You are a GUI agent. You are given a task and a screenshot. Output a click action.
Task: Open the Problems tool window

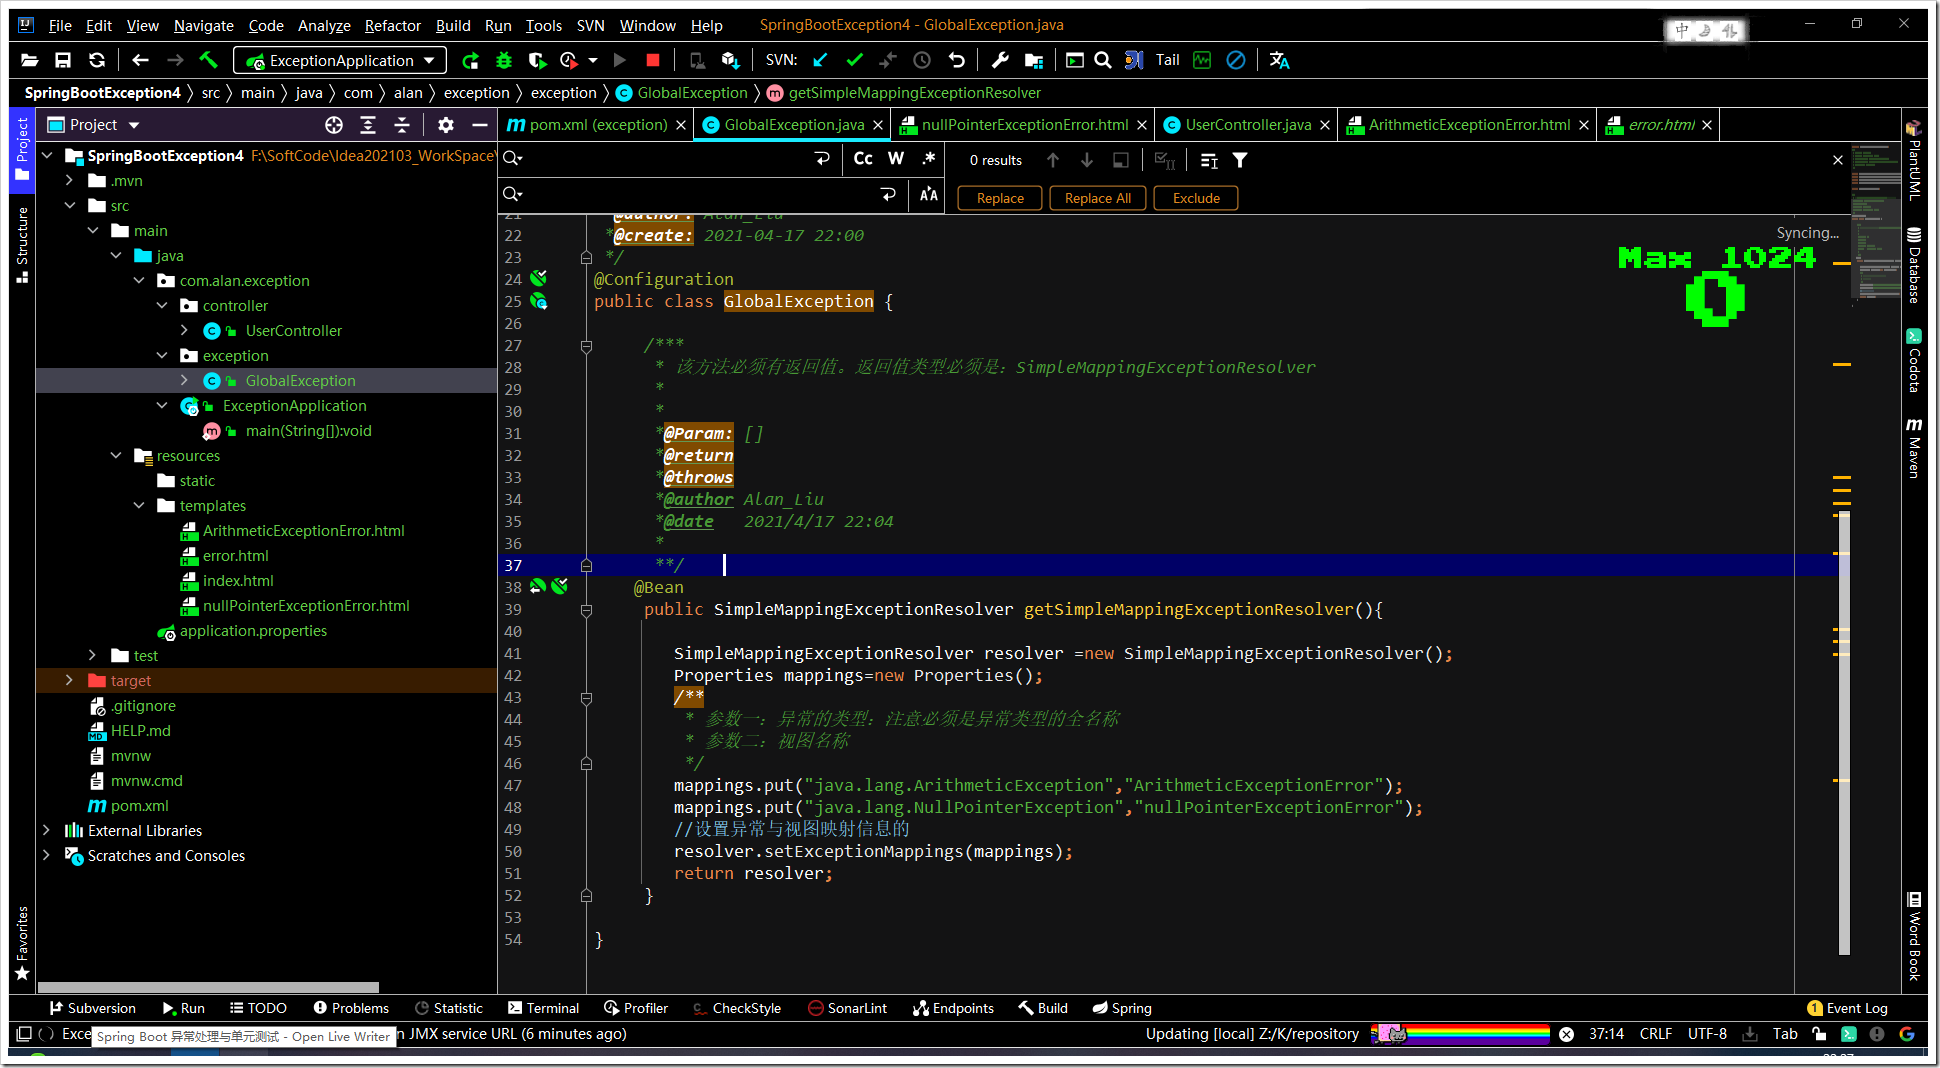pos(351,1008)
